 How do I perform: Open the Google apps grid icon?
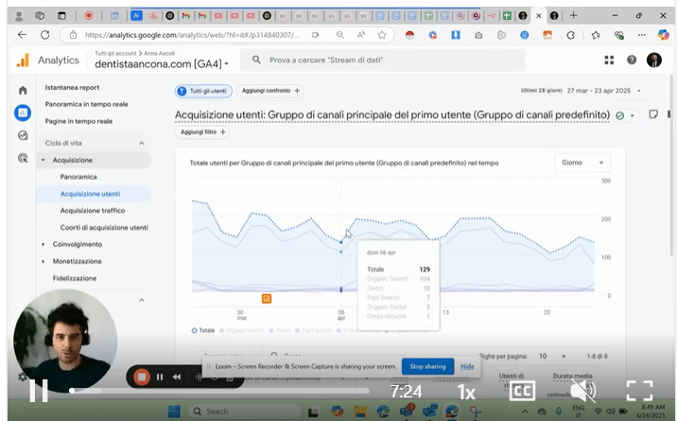click(x=609, y=60)
